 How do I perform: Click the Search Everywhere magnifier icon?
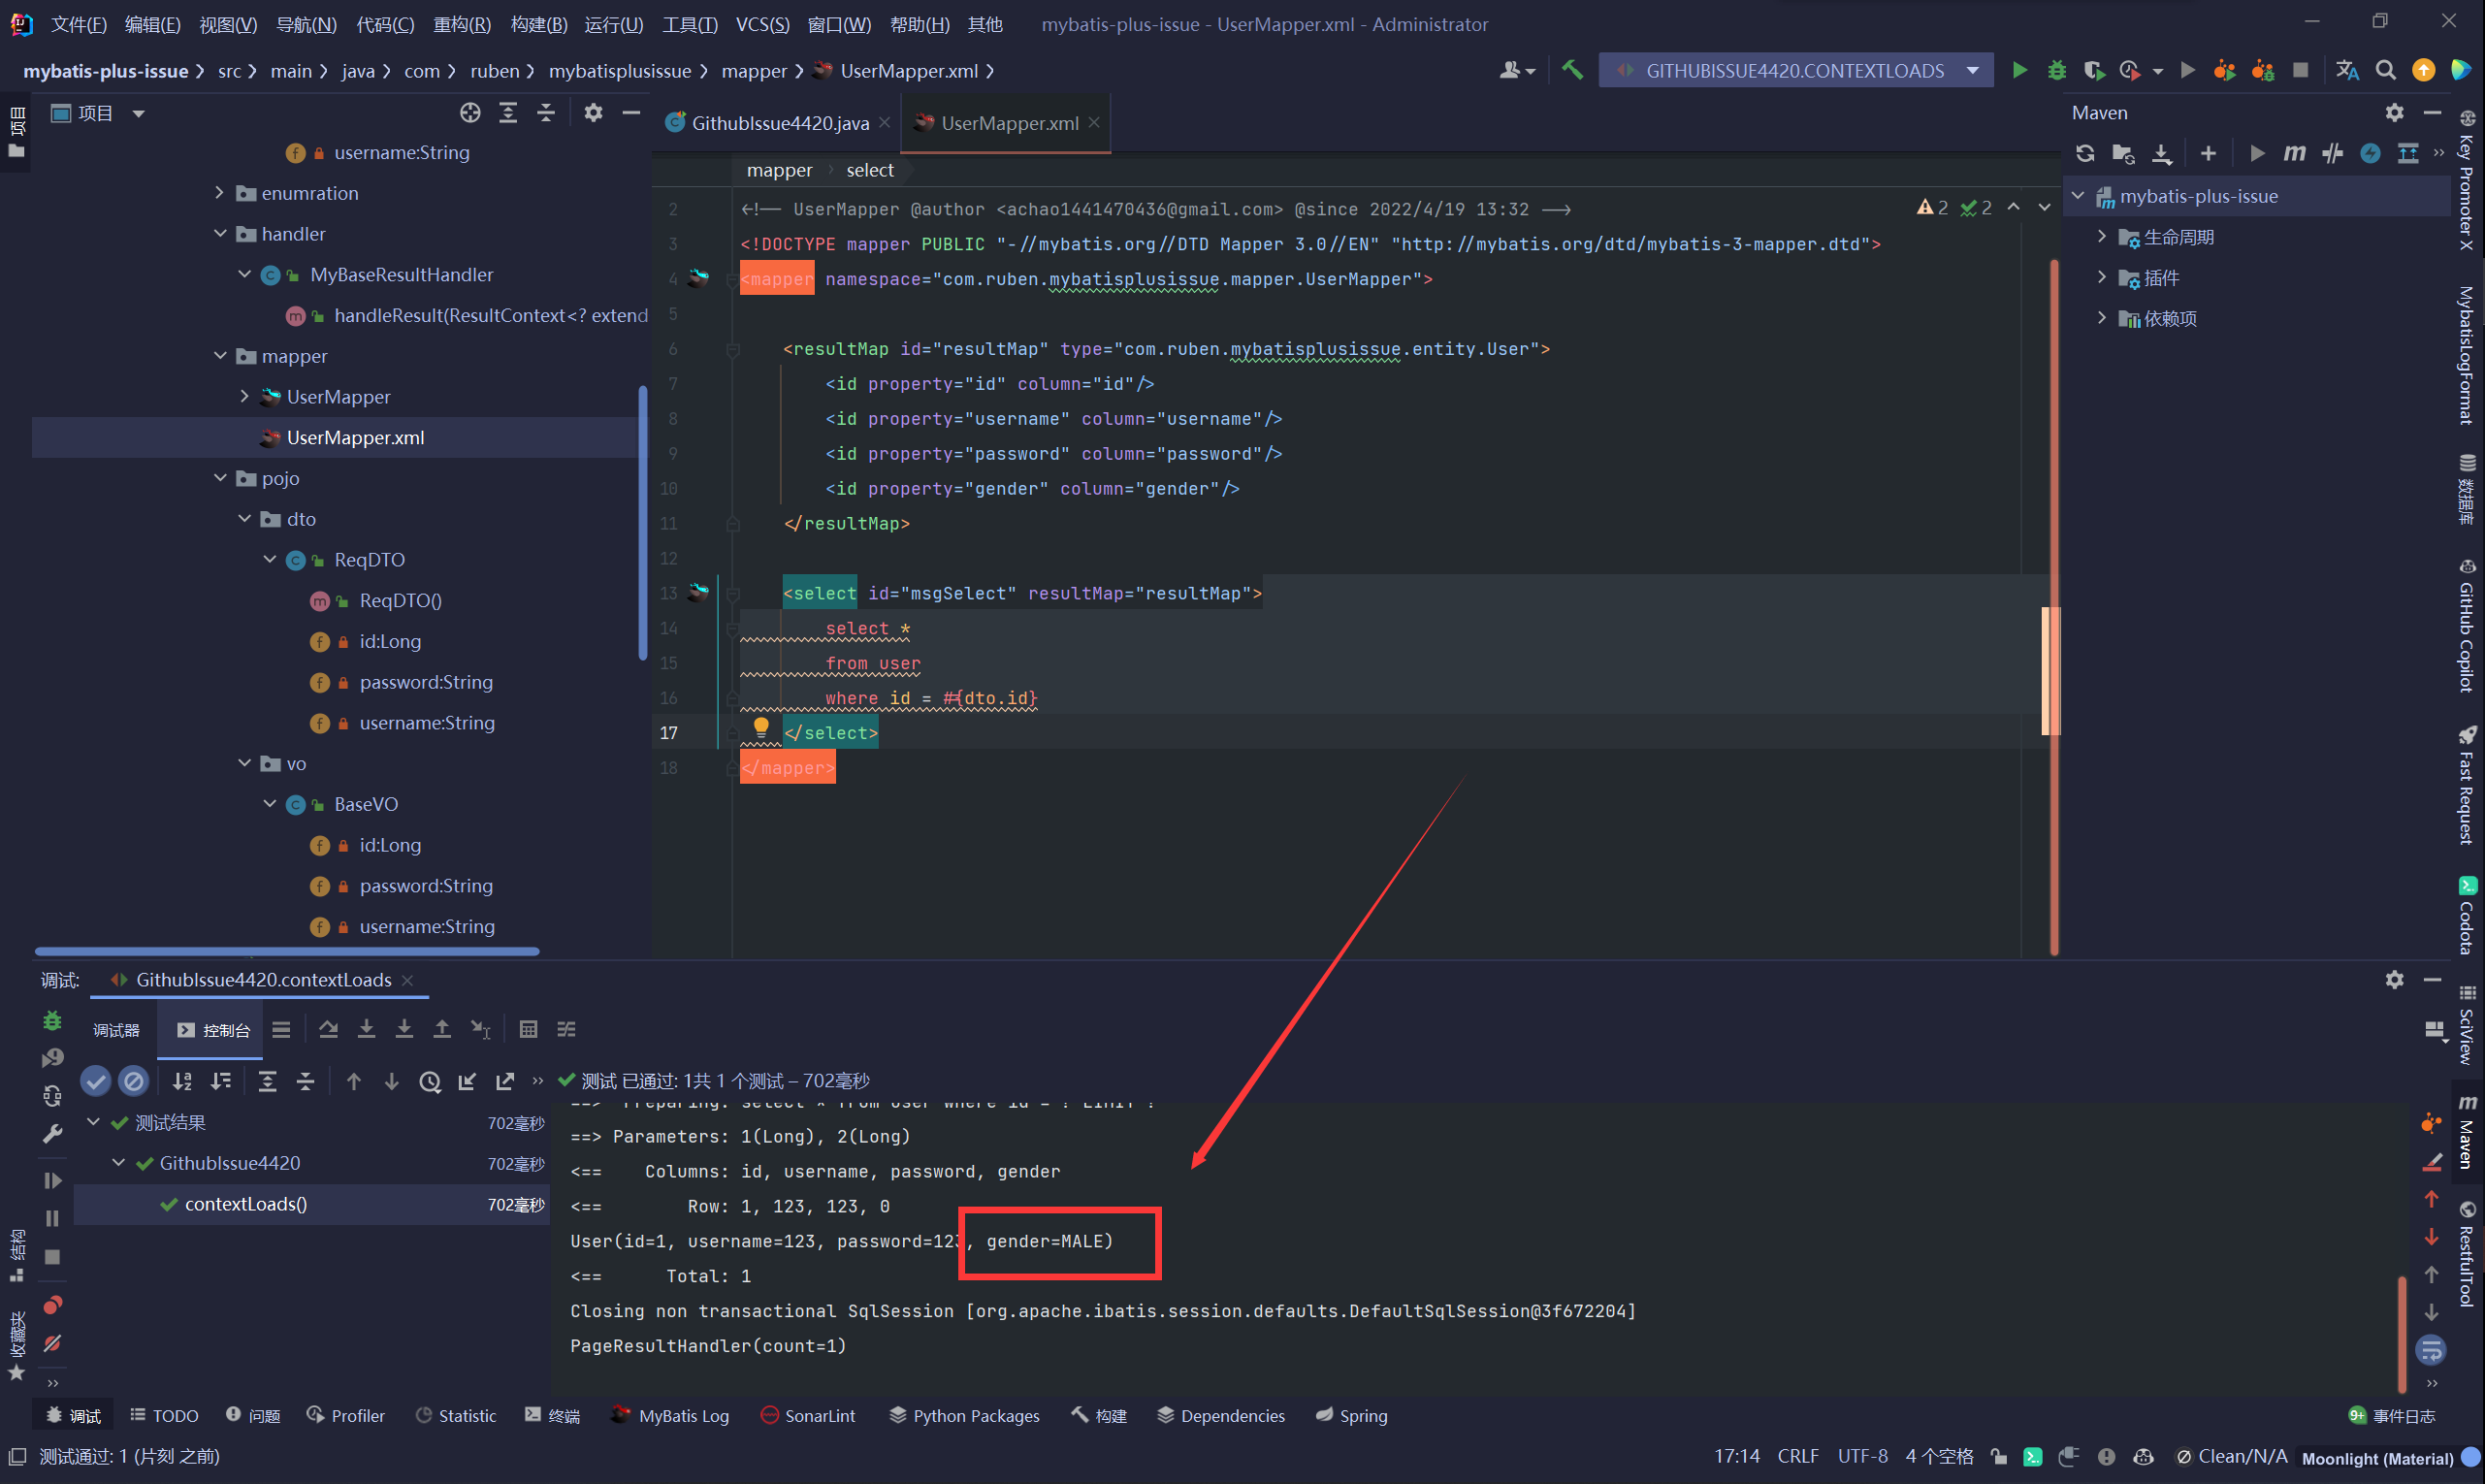click(2385, 70)
